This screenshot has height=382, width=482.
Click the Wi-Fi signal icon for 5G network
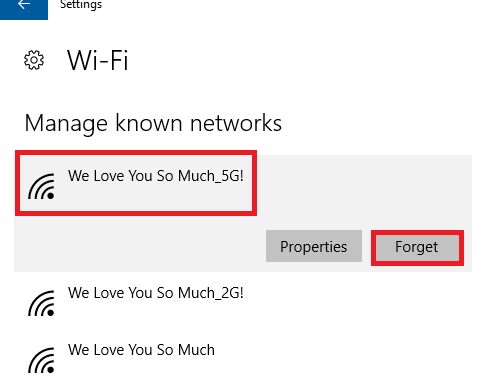[41, 186]
